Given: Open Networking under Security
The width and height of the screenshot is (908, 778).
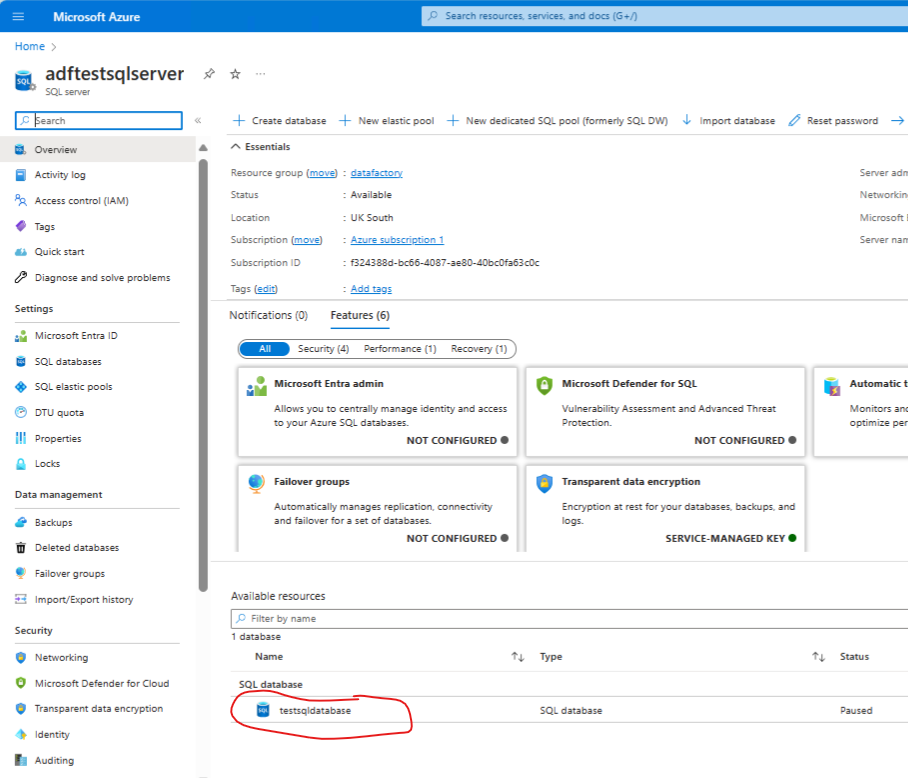Looking at the screenshot, I should point(61,658).
